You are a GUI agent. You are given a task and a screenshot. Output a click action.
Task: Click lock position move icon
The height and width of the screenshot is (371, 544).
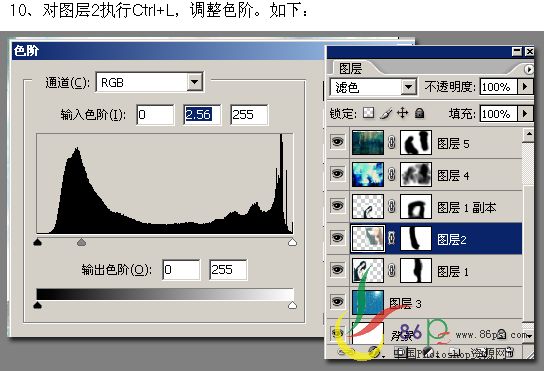[x=402, y=113]
